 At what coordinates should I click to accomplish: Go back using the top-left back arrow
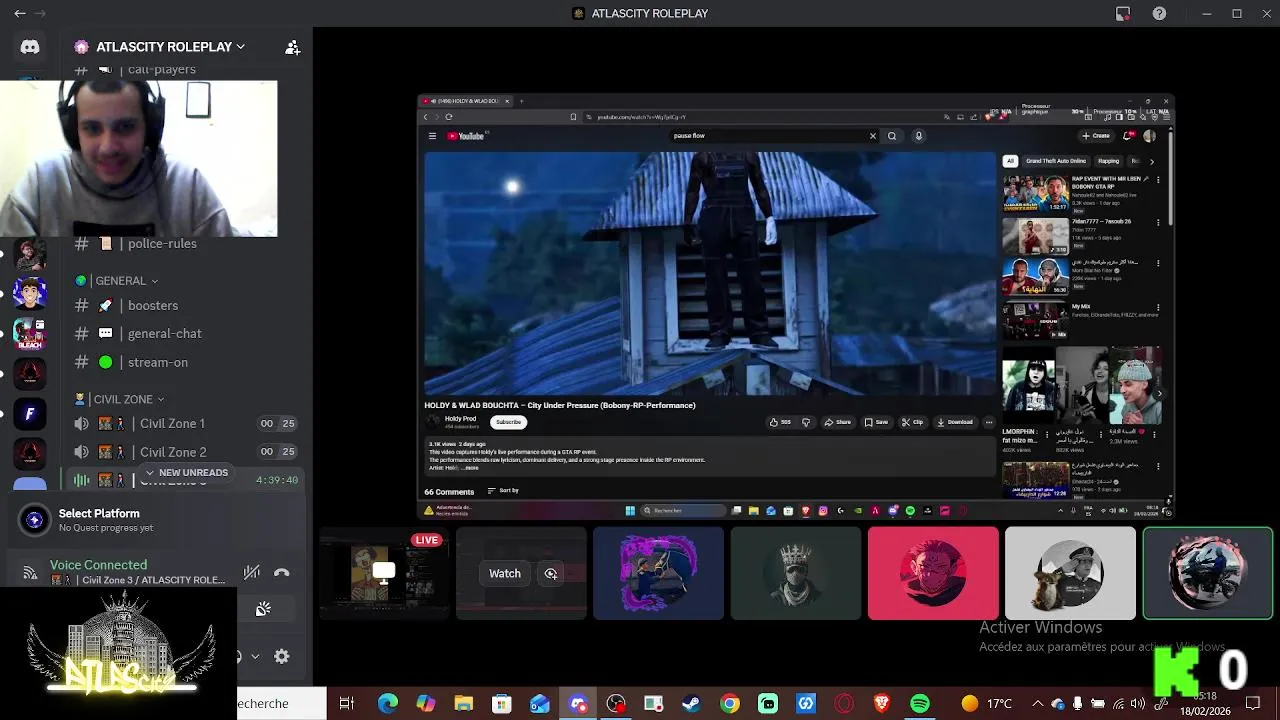pyautogui.click(x=20, y=14)
